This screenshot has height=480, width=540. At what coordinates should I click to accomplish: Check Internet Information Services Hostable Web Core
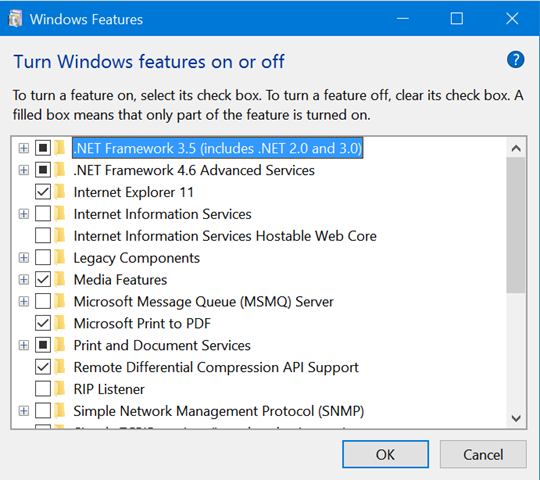coord(43,236)
